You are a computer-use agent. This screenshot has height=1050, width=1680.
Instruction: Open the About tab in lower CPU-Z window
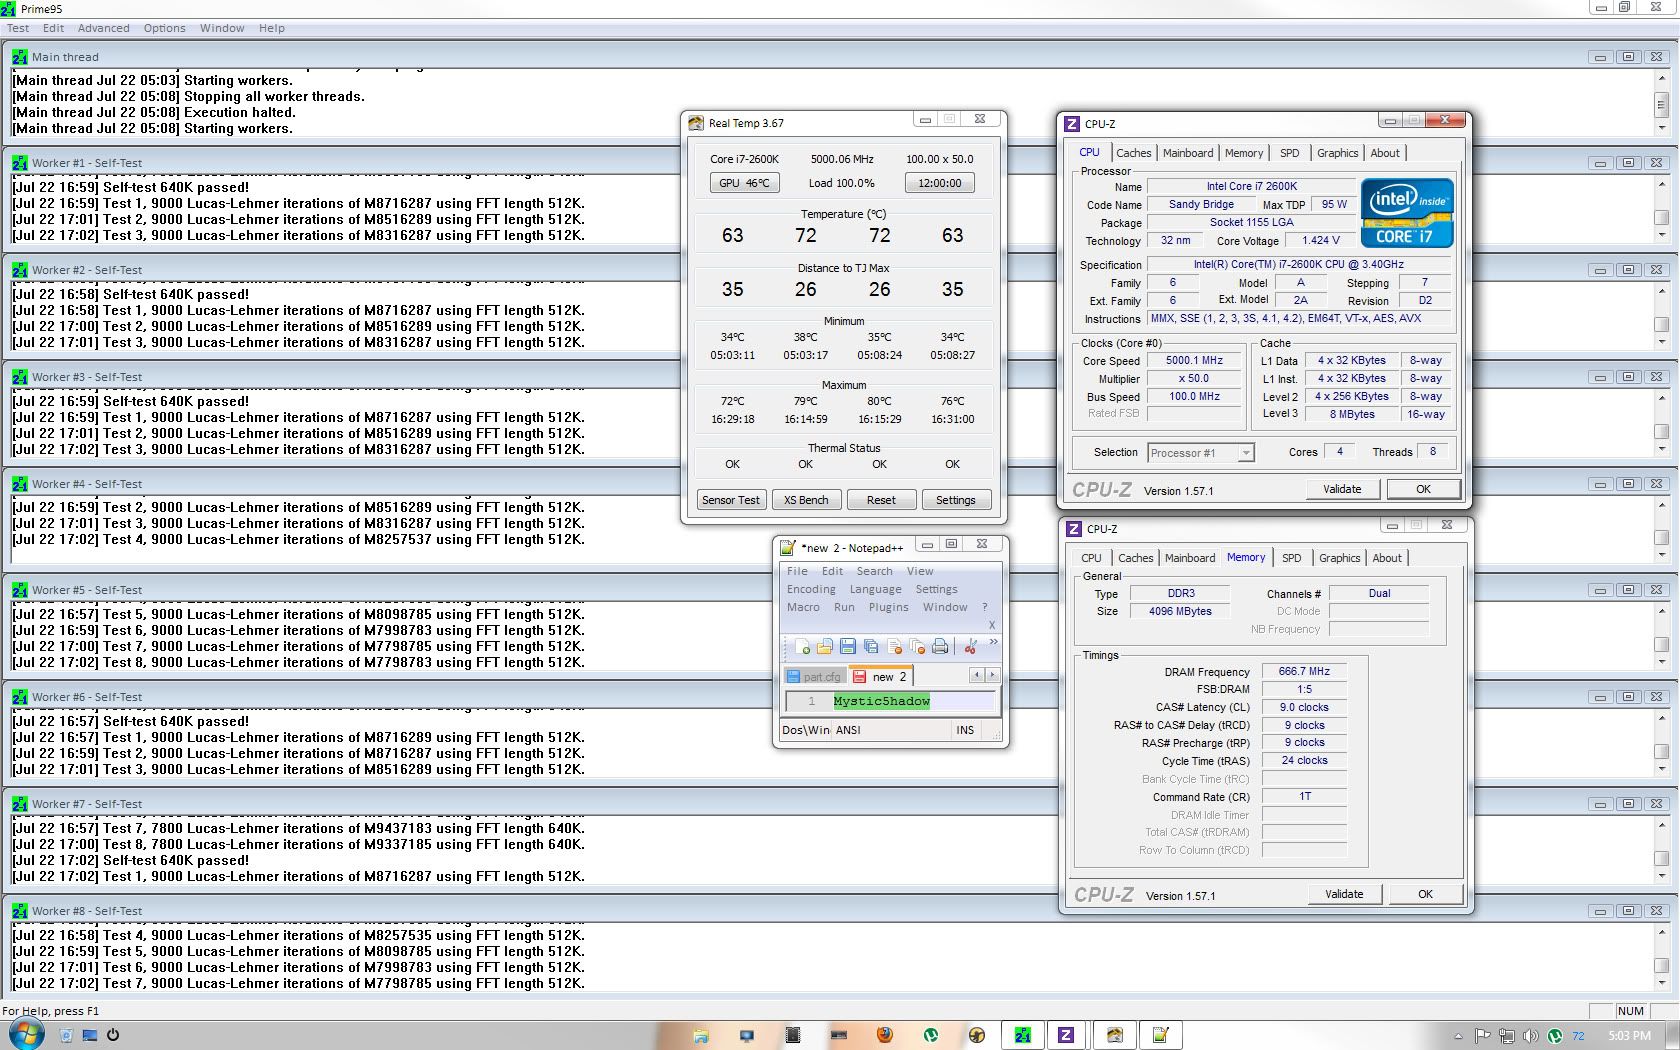click(x=1387, y=558)
